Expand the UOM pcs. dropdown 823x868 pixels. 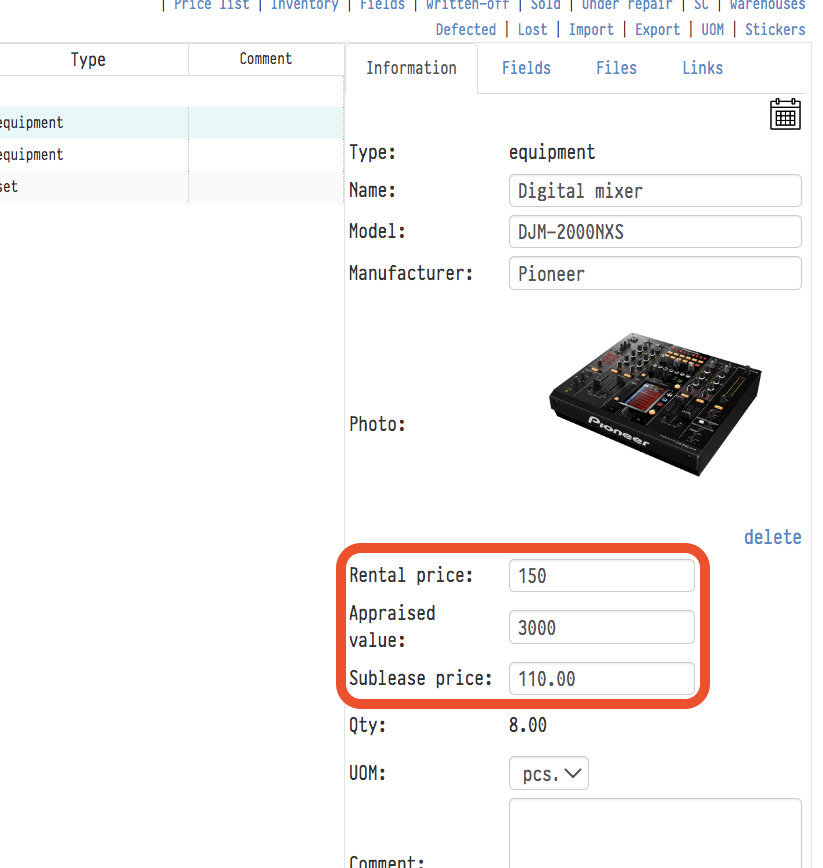(549, 774)
